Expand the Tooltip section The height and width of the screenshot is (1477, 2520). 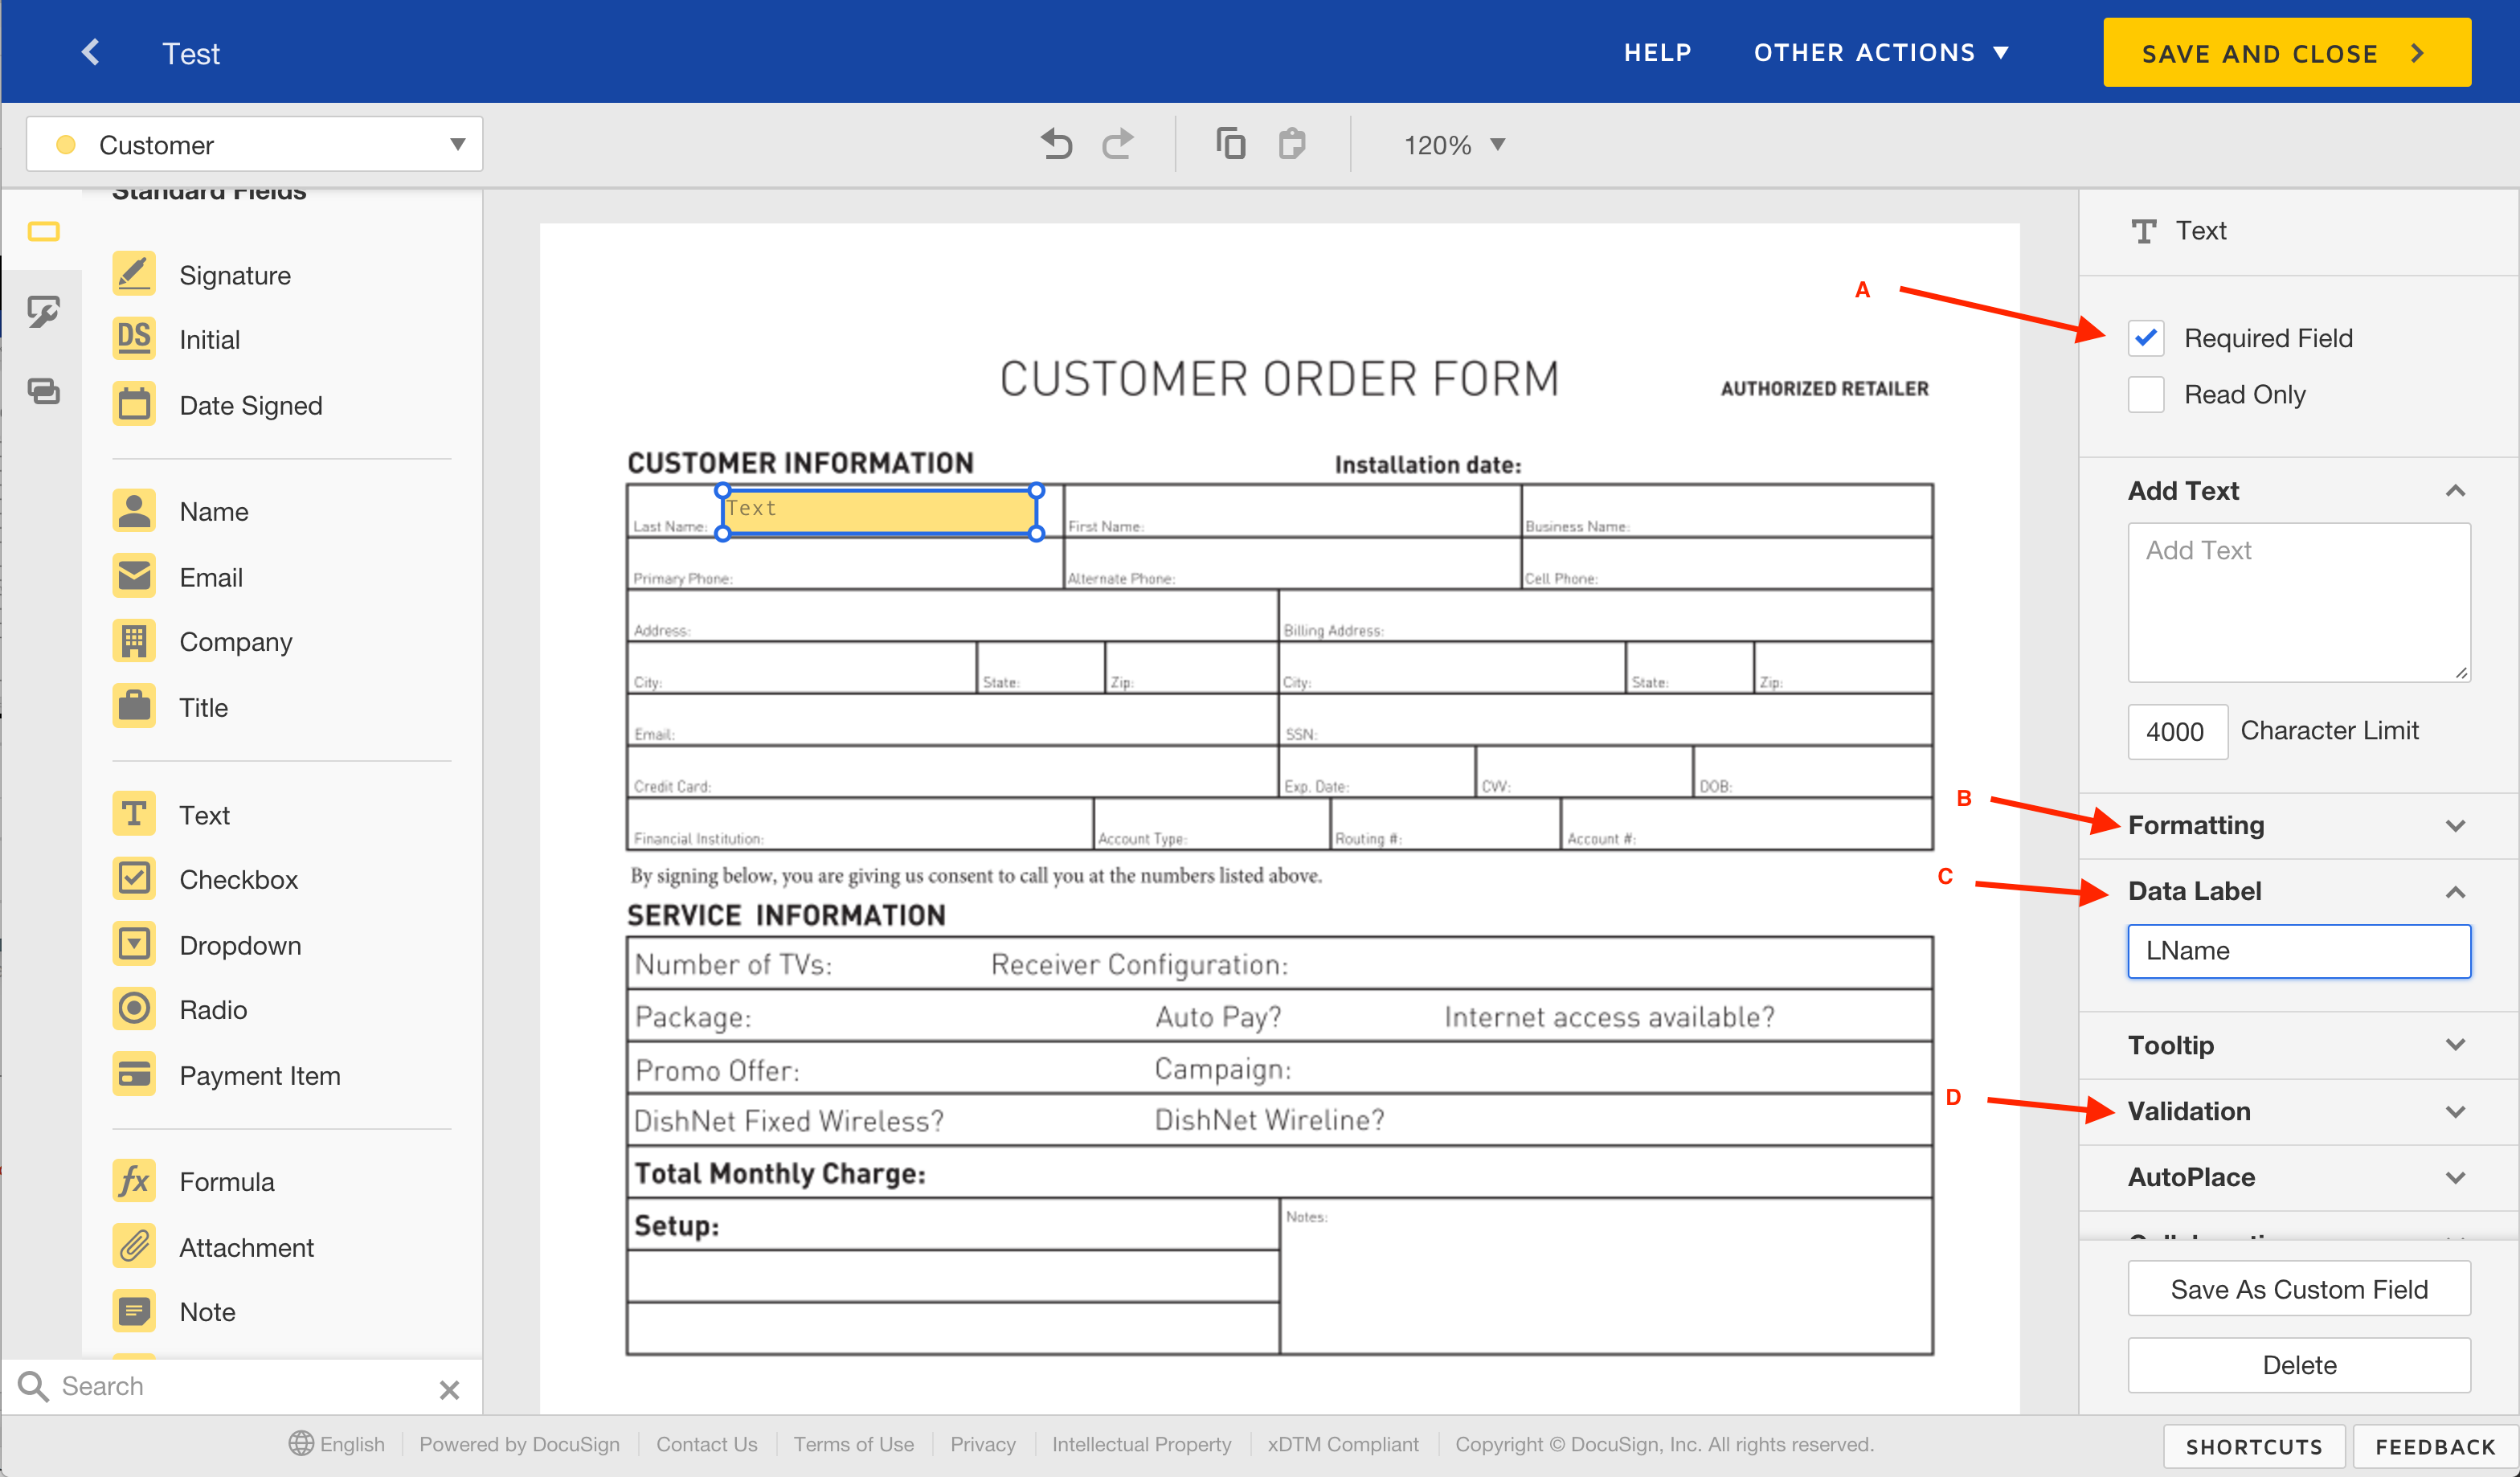[2455, 1045]
